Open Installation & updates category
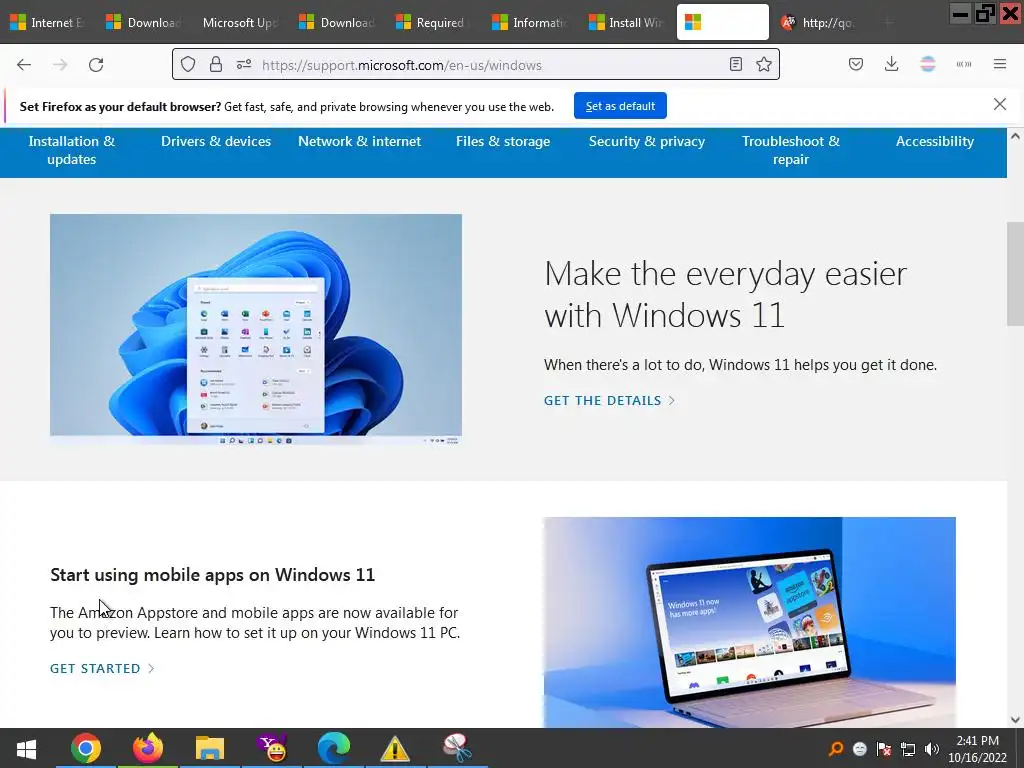The image size is (1024, 768). coord(72,150)
